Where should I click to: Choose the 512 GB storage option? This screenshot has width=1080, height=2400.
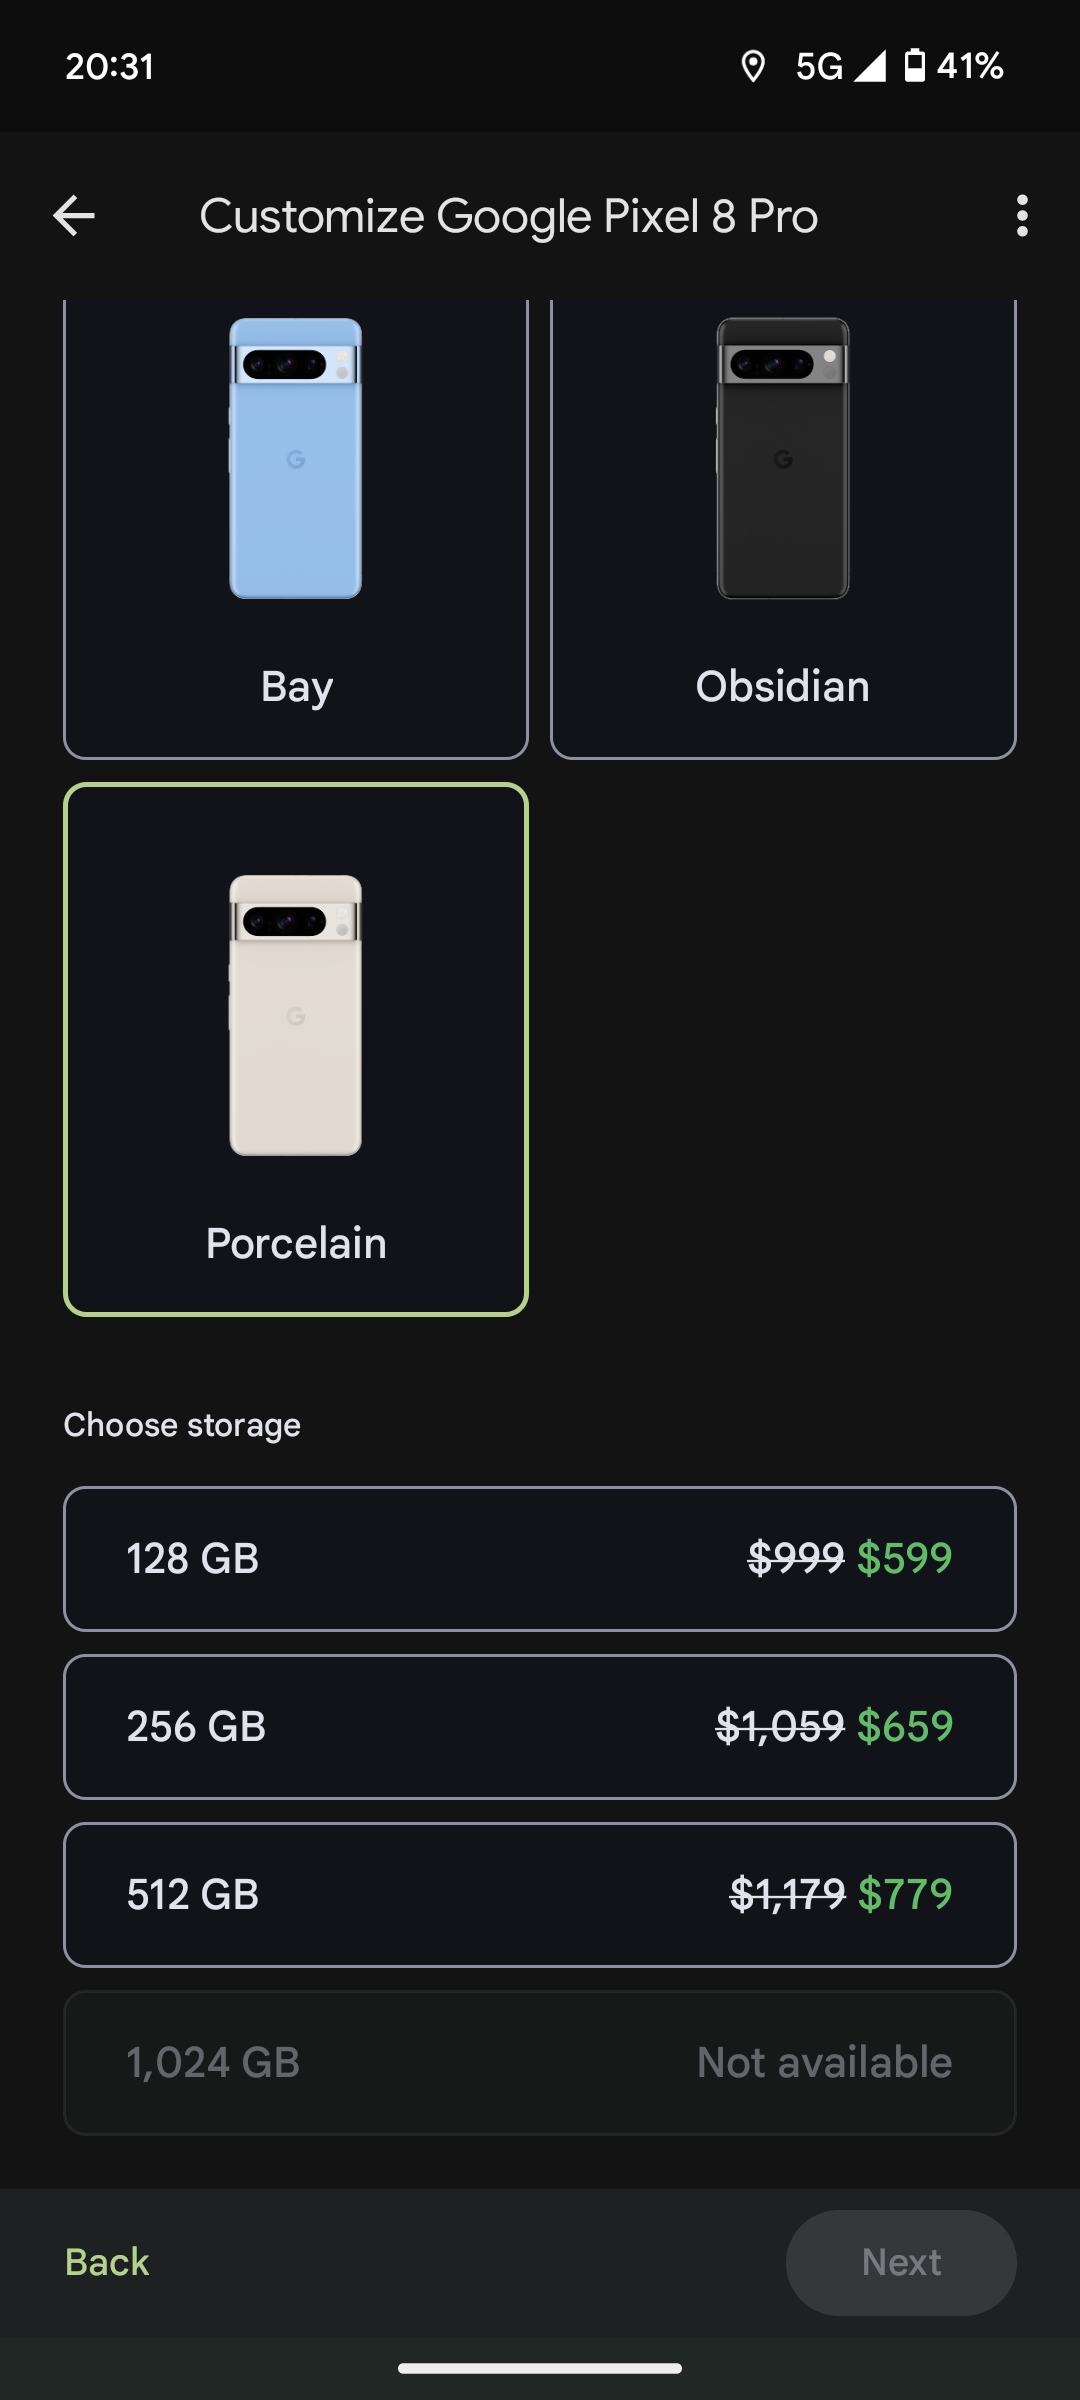tap(540, 1895)
